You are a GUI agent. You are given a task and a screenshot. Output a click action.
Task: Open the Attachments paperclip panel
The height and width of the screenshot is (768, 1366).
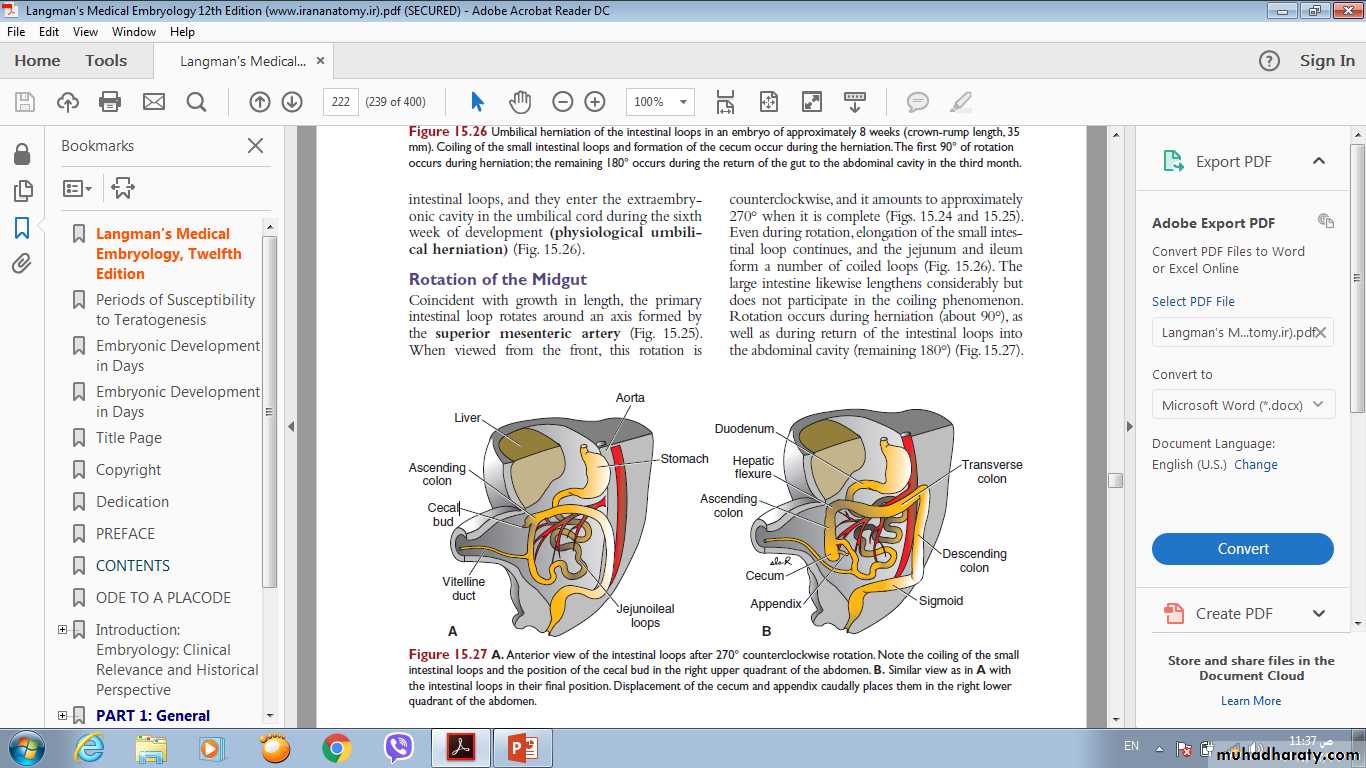tap(22, 264)
